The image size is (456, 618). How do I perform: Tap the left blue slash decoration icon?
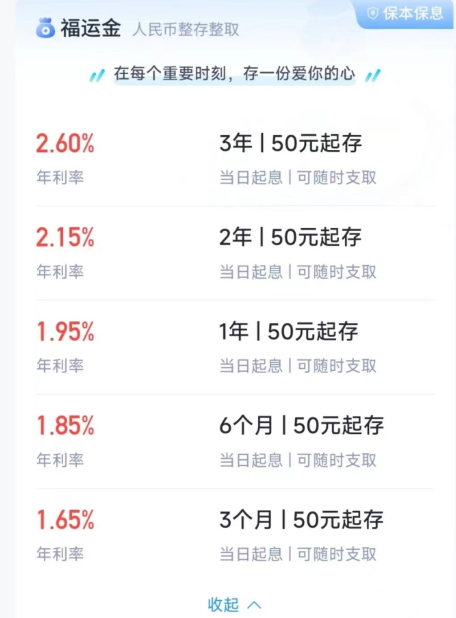pos(97,75)
